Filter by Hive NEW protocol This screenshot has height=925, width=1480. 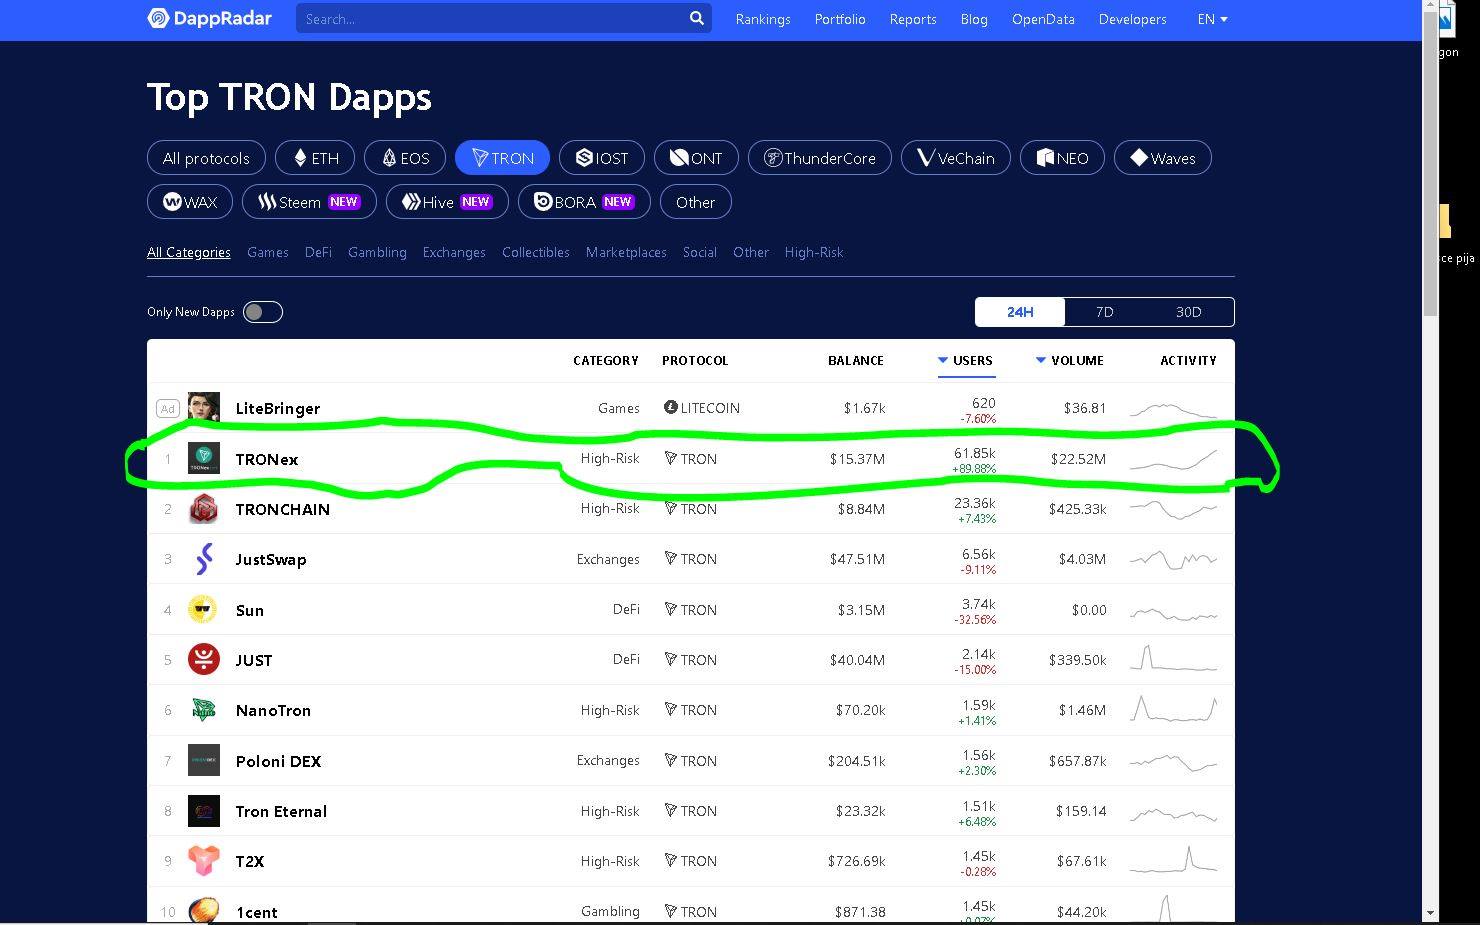[x=447, y=202]
